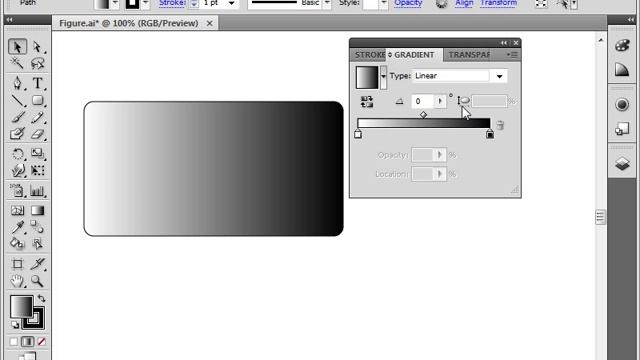The width and height of the screenshot is (640, 360).
Task: Choose the Blob Brush tool
Action: point(17,134)
